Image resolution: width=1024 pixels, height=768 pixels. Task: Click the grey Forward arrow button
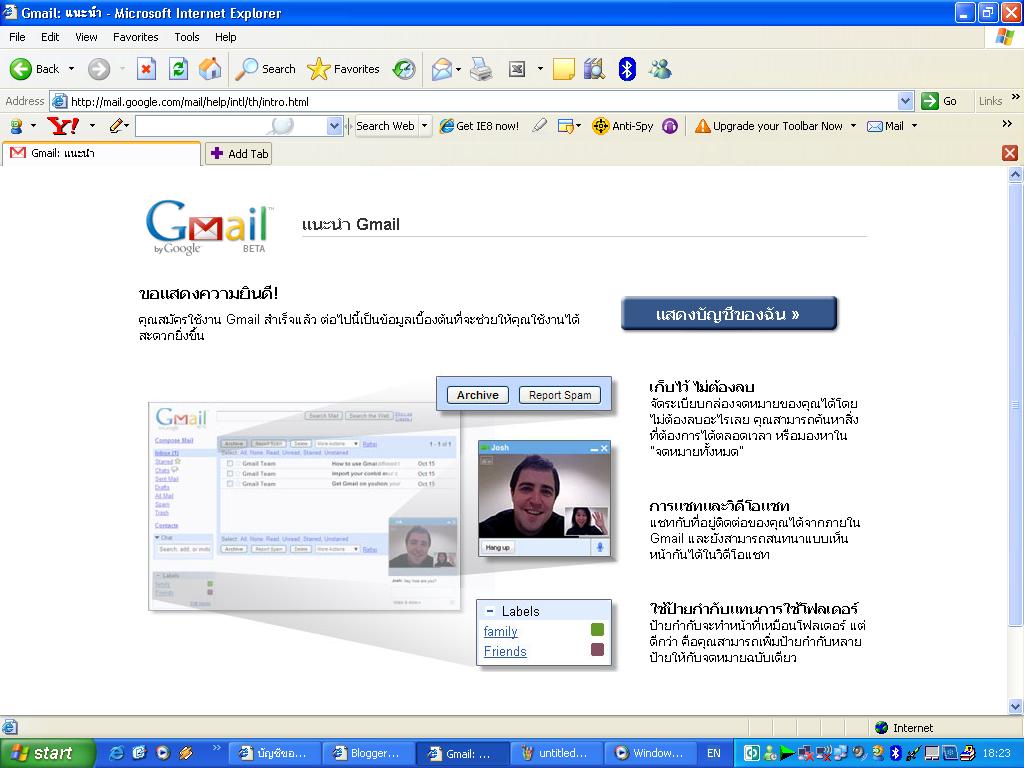pos(99,69)
